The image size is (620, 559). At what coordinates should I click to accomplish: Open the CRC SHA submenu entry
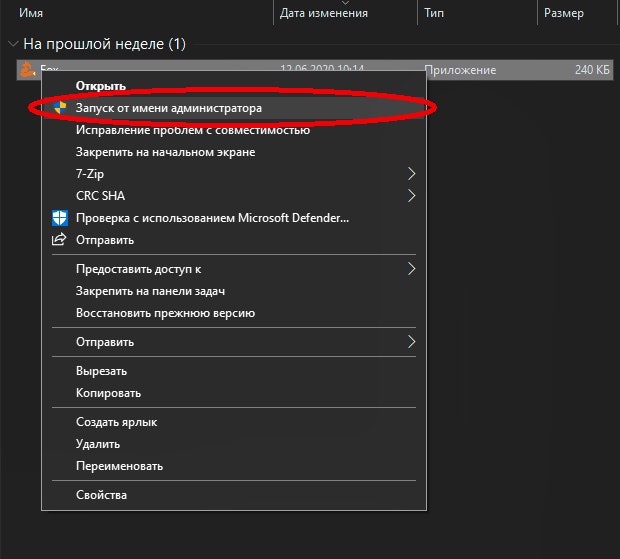pyautogui.click(x=234, y=196)
